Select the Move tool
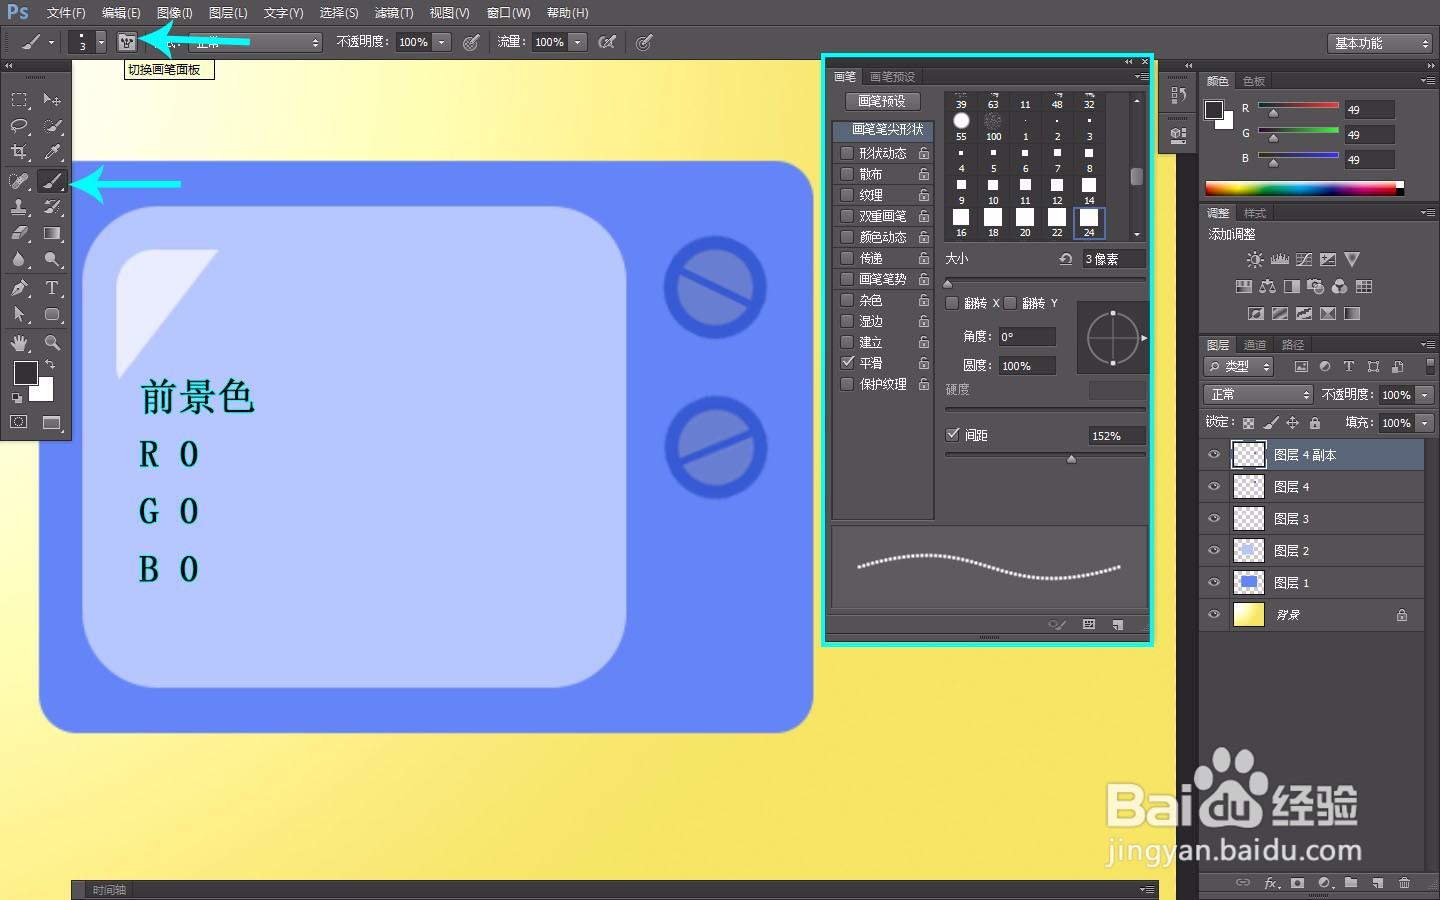The width and height of the screenshot is (1440, 900). click(x=52, y=100)
